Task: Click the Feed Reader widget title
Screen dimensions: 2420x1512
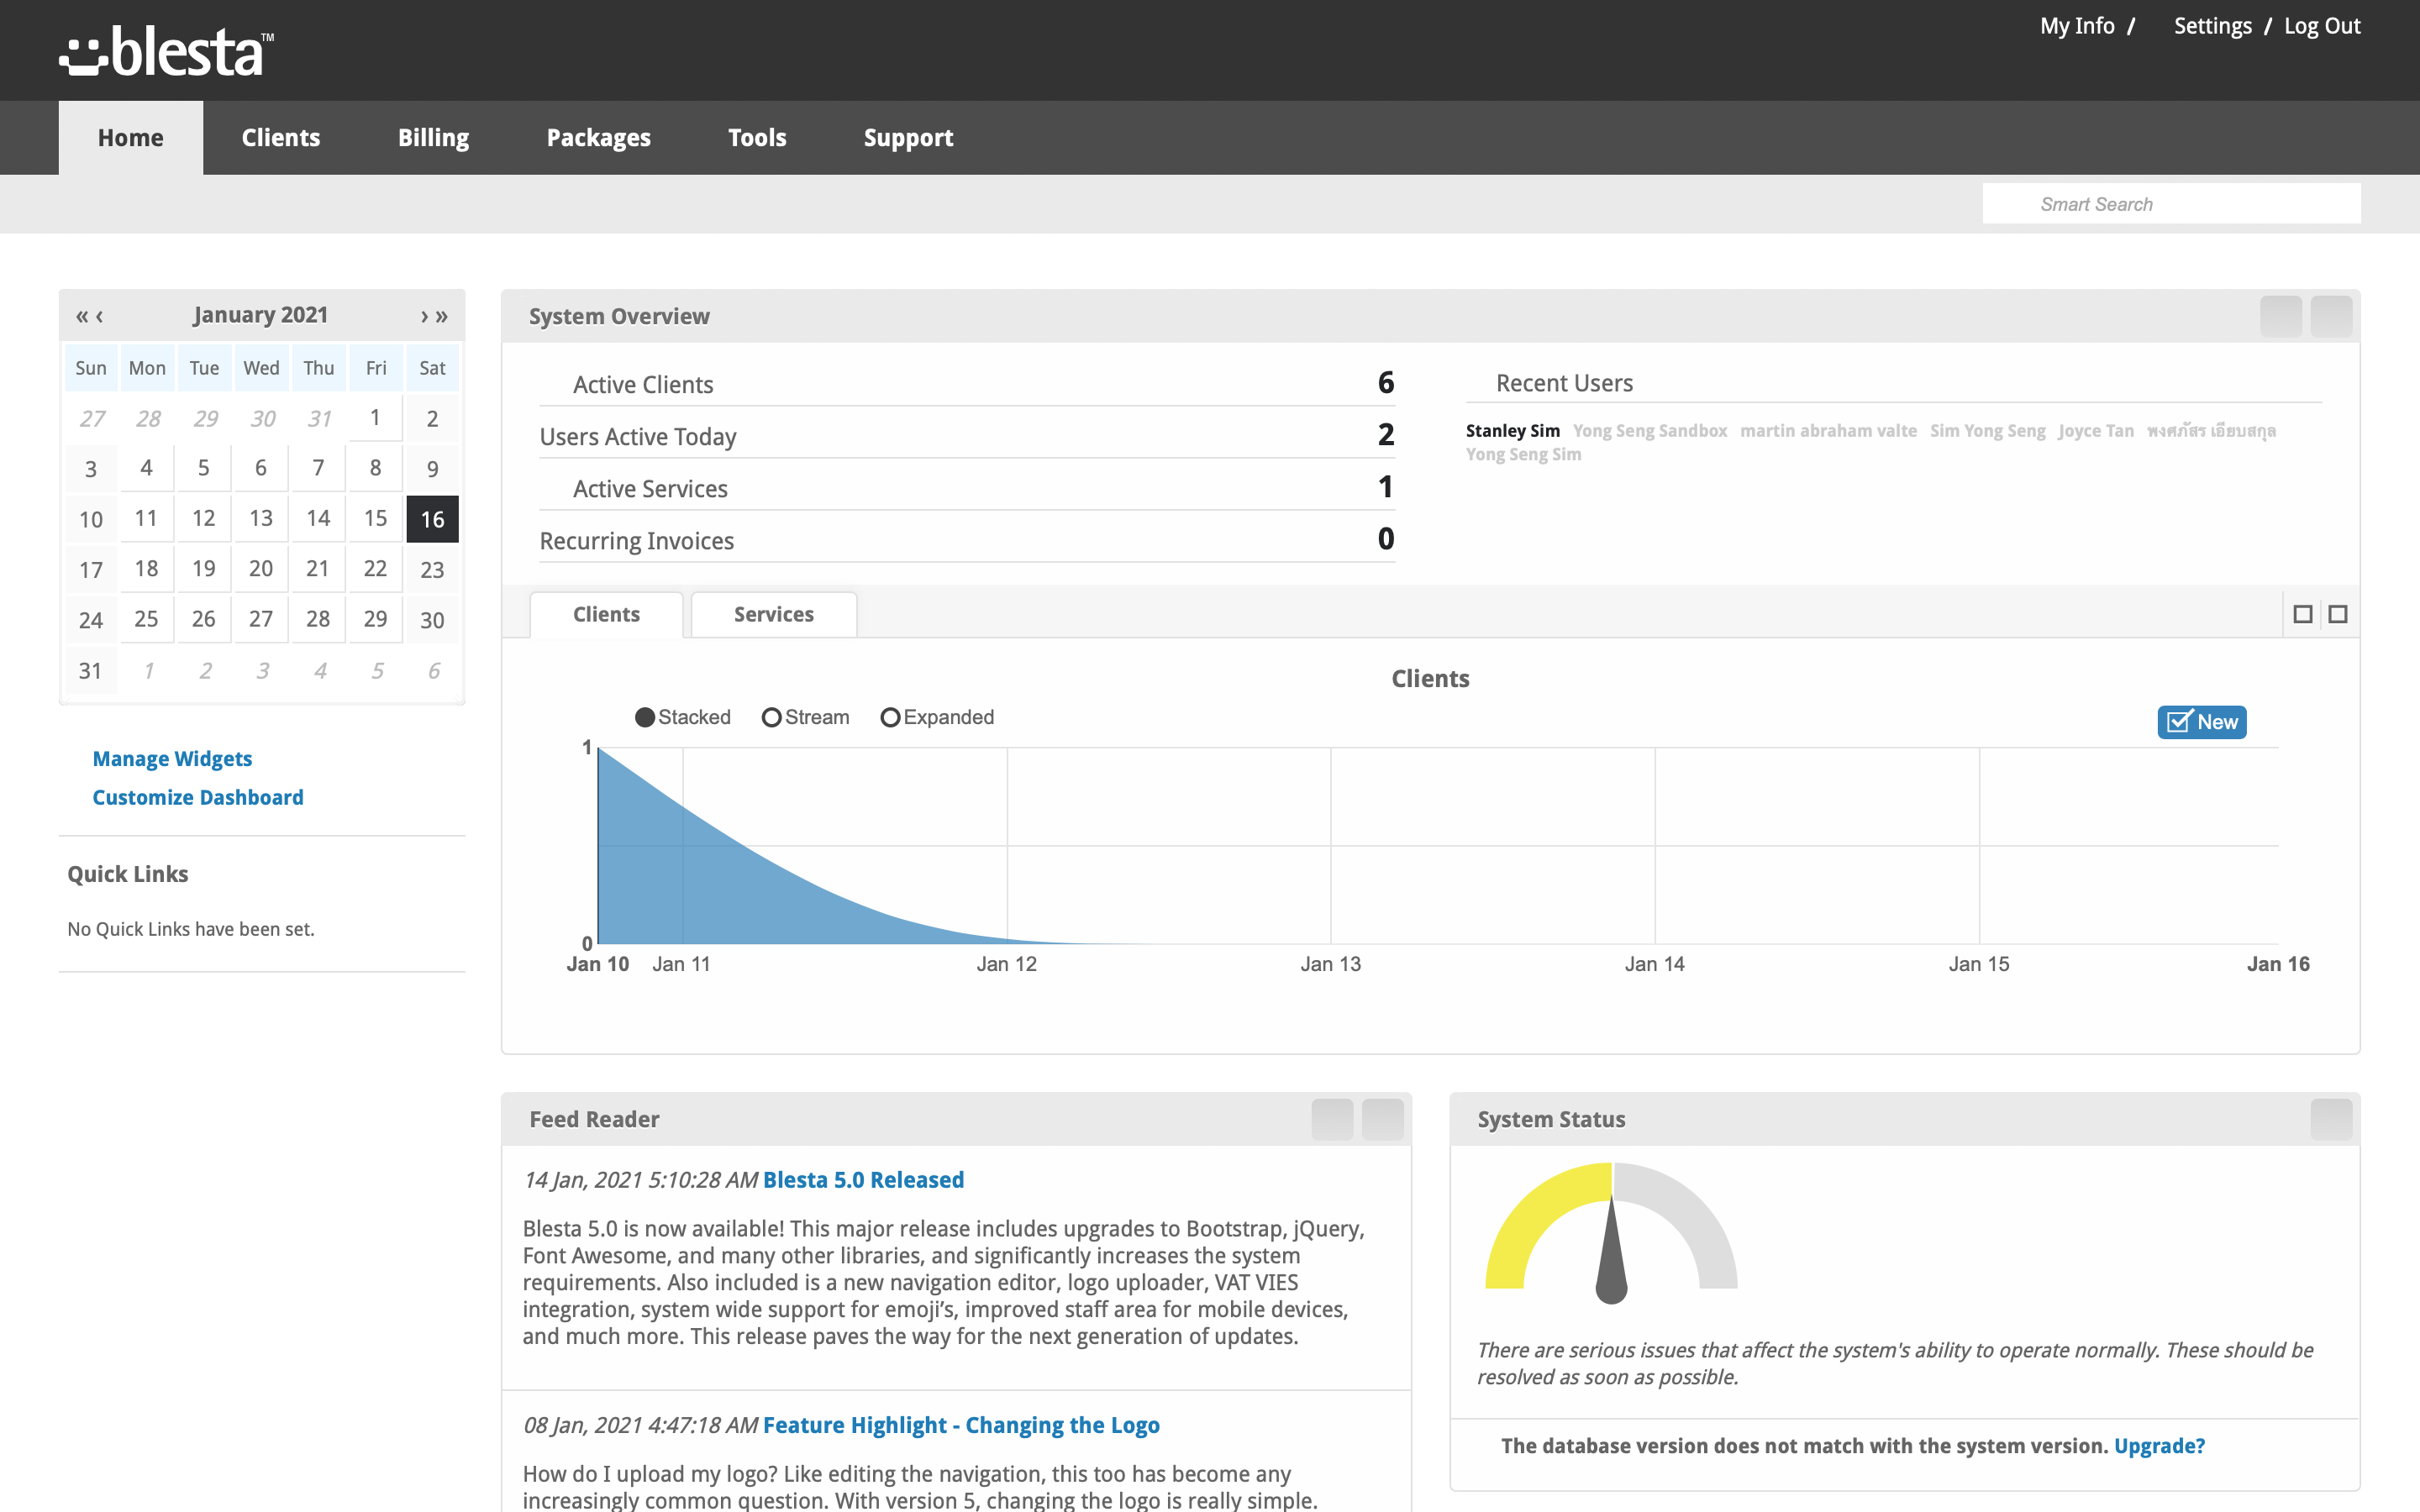Action: click(x=594, y=1120)
